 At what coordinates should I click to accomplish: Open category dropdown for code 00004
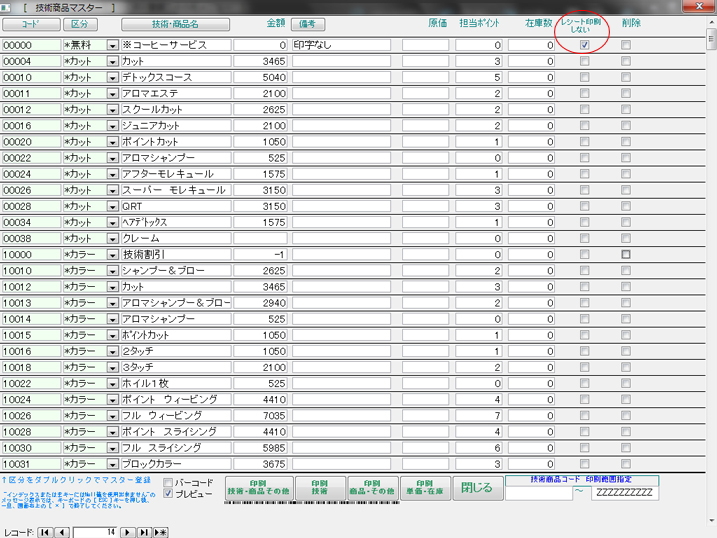(x=112, y=61)
